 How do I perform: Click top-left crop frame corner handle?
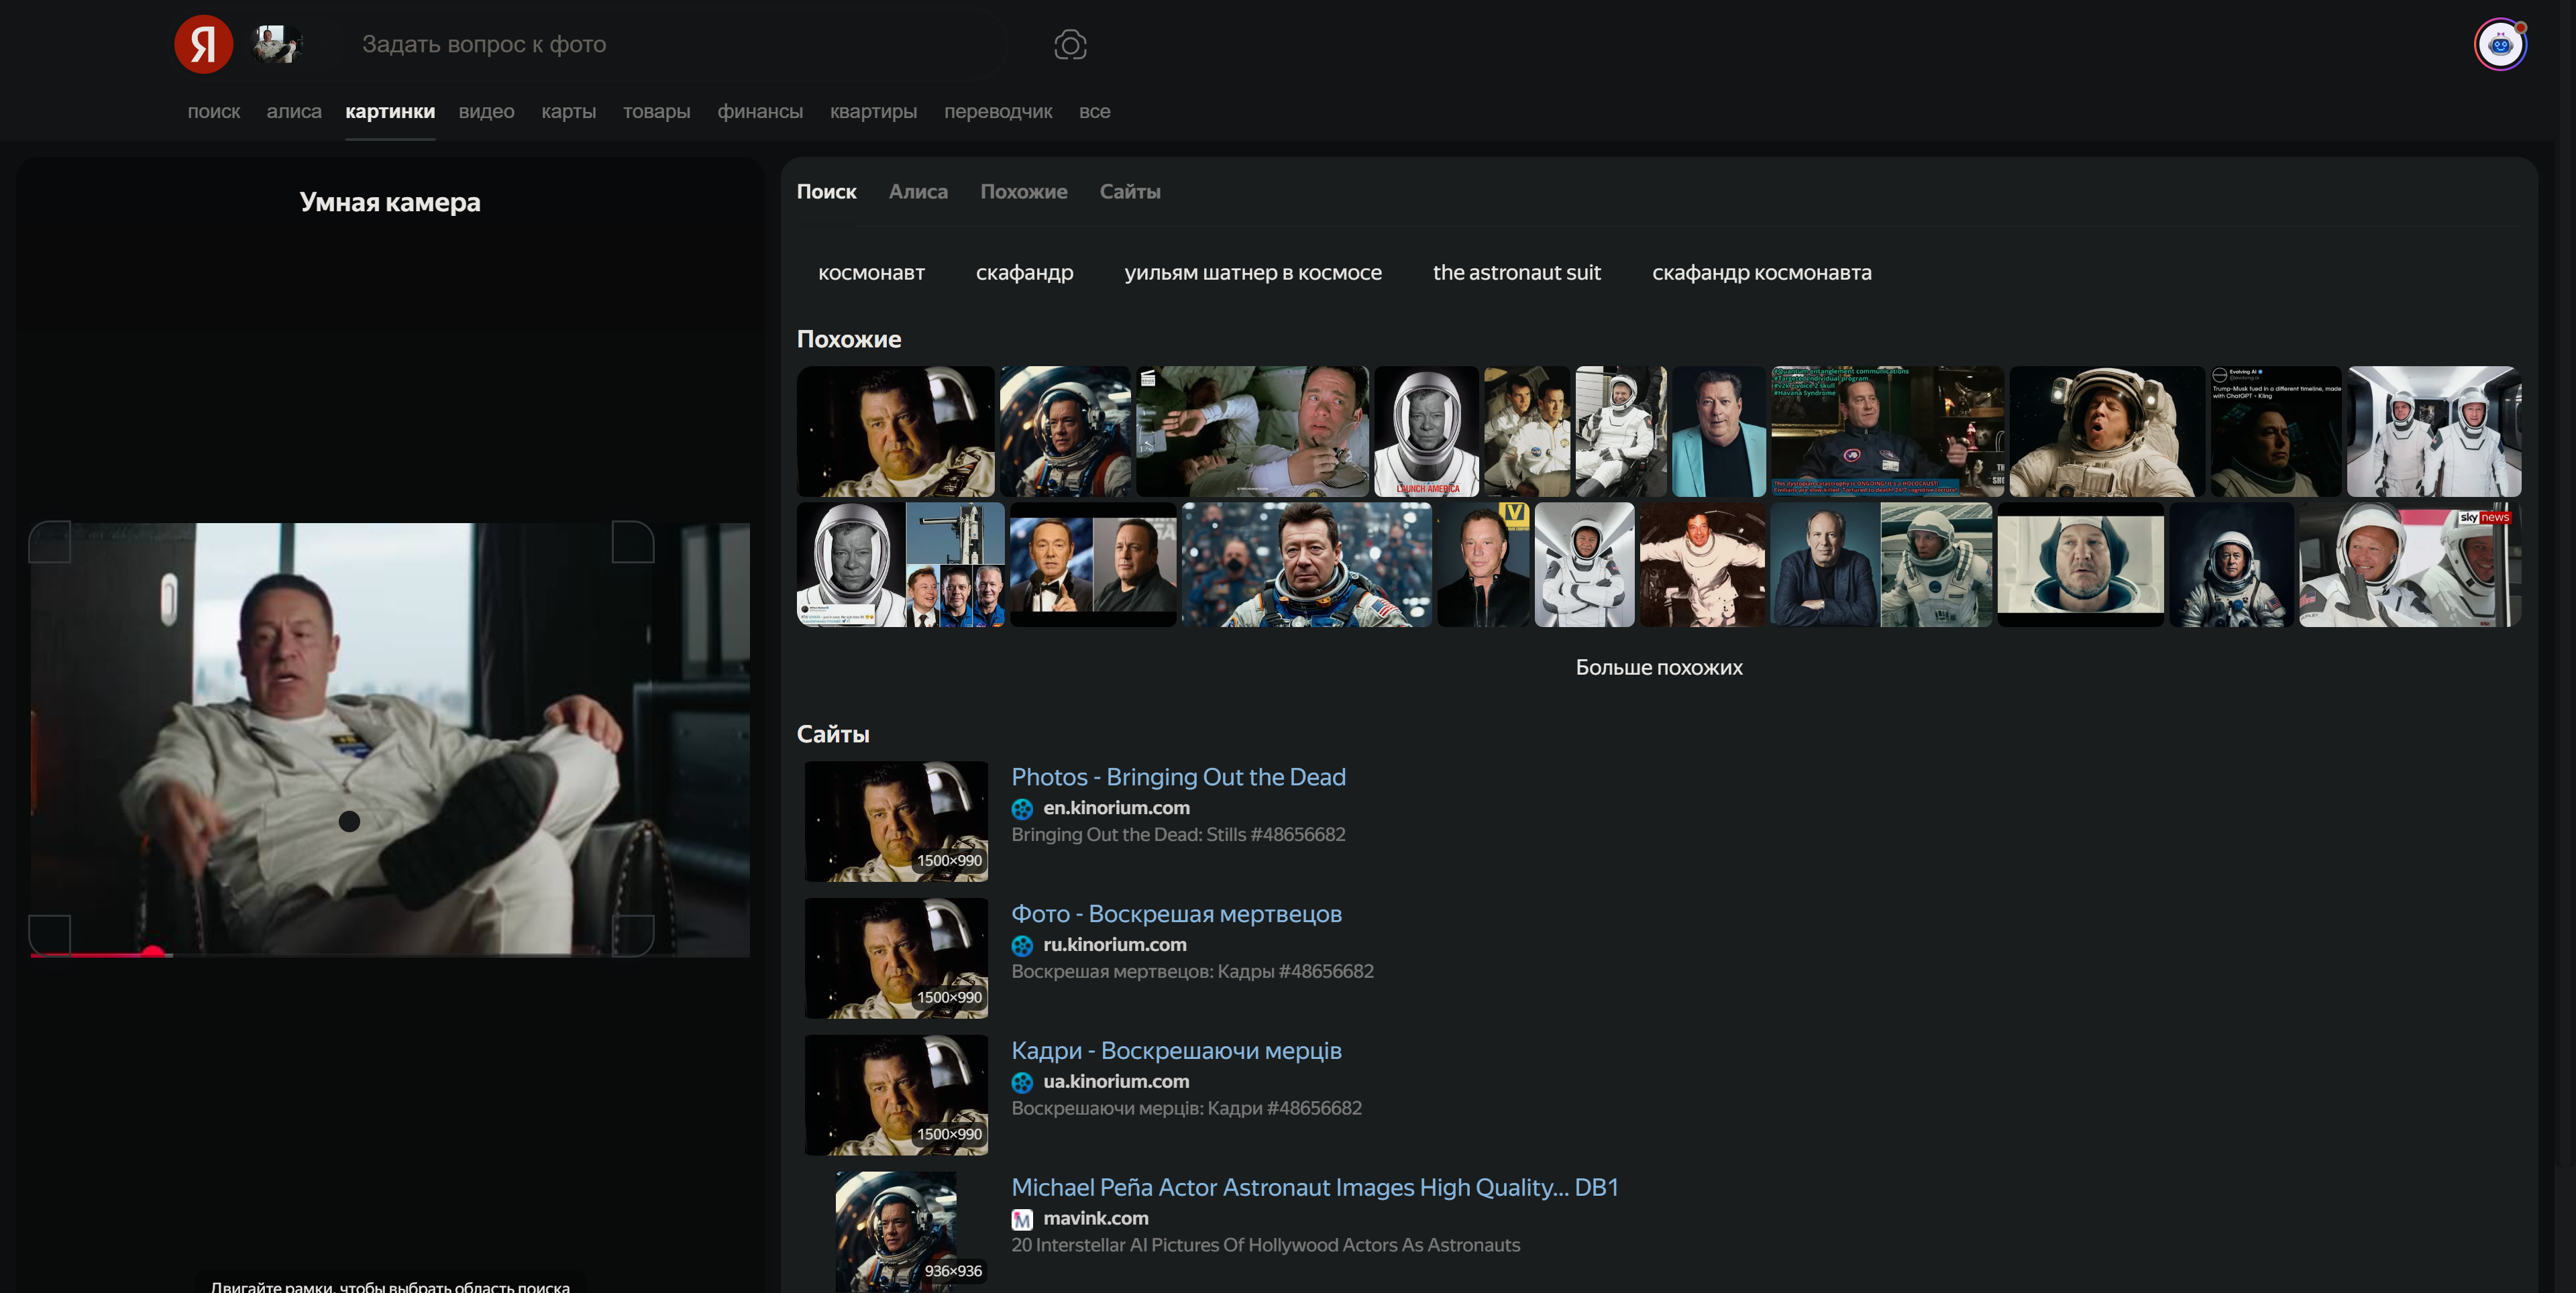(x=49, y=541)
